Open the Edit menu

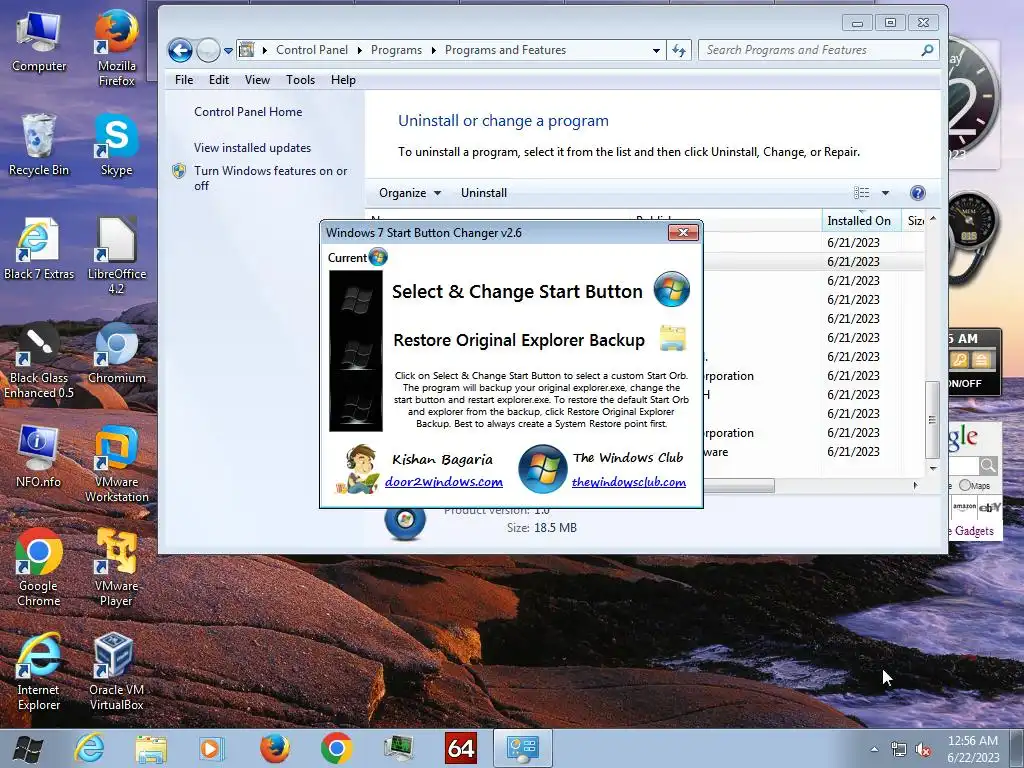(x=219, y=80)
